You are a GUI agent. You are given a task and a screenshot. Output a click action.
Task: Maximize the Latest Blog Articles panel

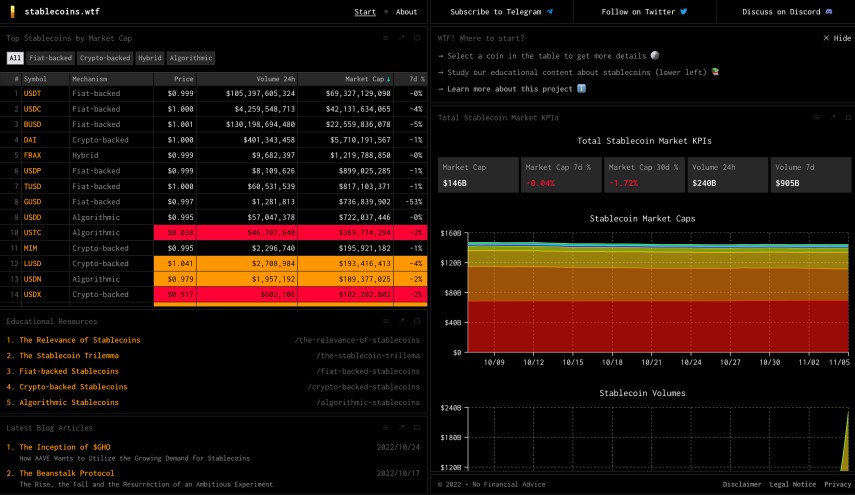pos(416,427)
